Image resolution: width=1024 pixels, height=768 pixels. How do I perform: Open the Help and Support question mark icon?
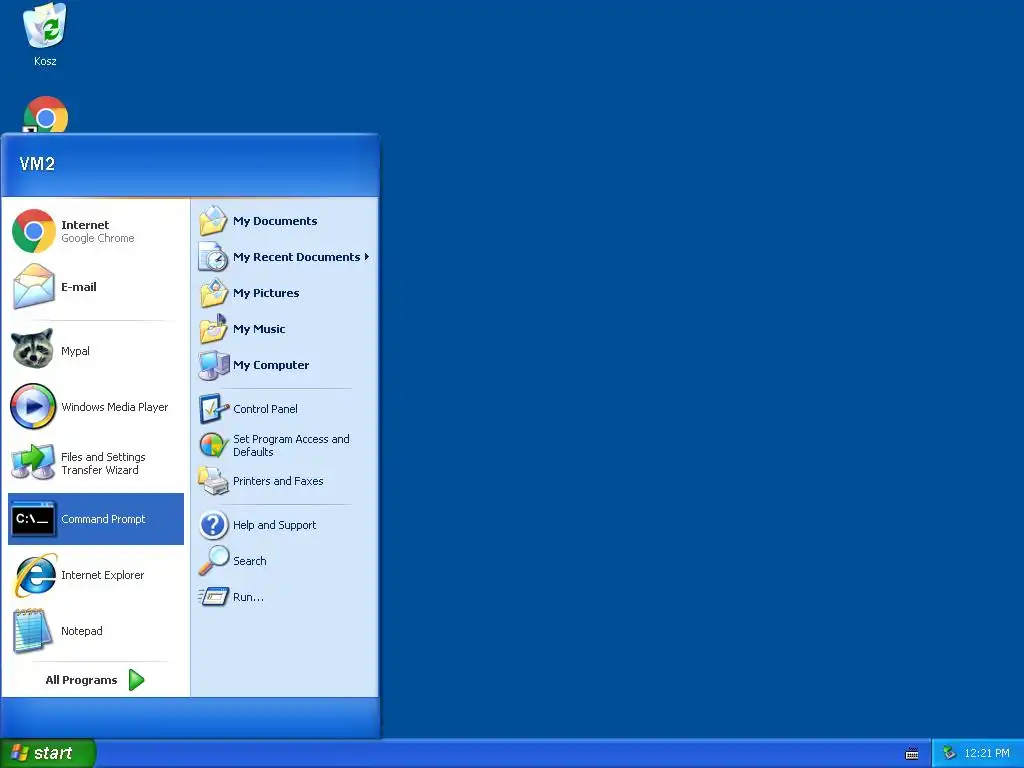[214, 525]
